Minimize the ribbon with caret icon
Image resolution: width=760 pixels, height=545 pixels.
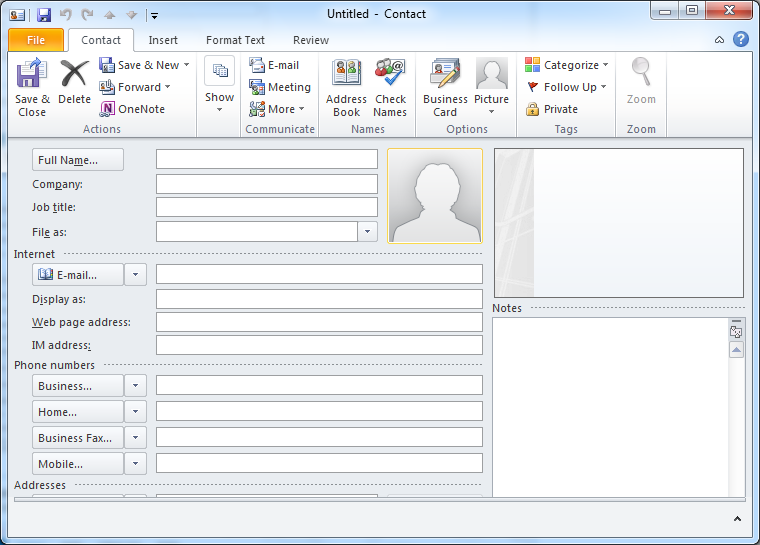[719, 40]
